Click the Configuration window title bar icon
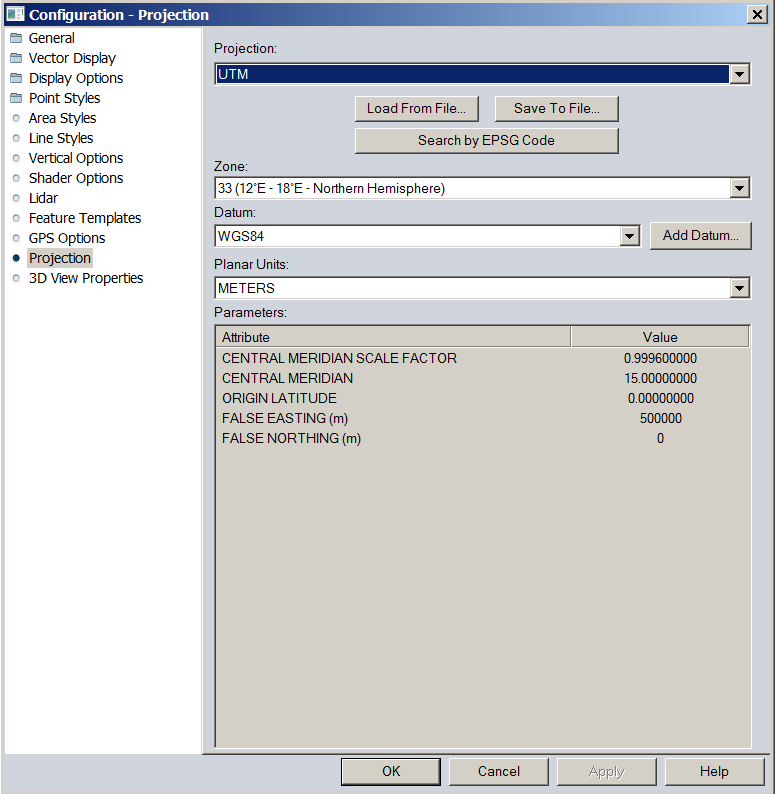The image size is (775, 794). (15, 14)
